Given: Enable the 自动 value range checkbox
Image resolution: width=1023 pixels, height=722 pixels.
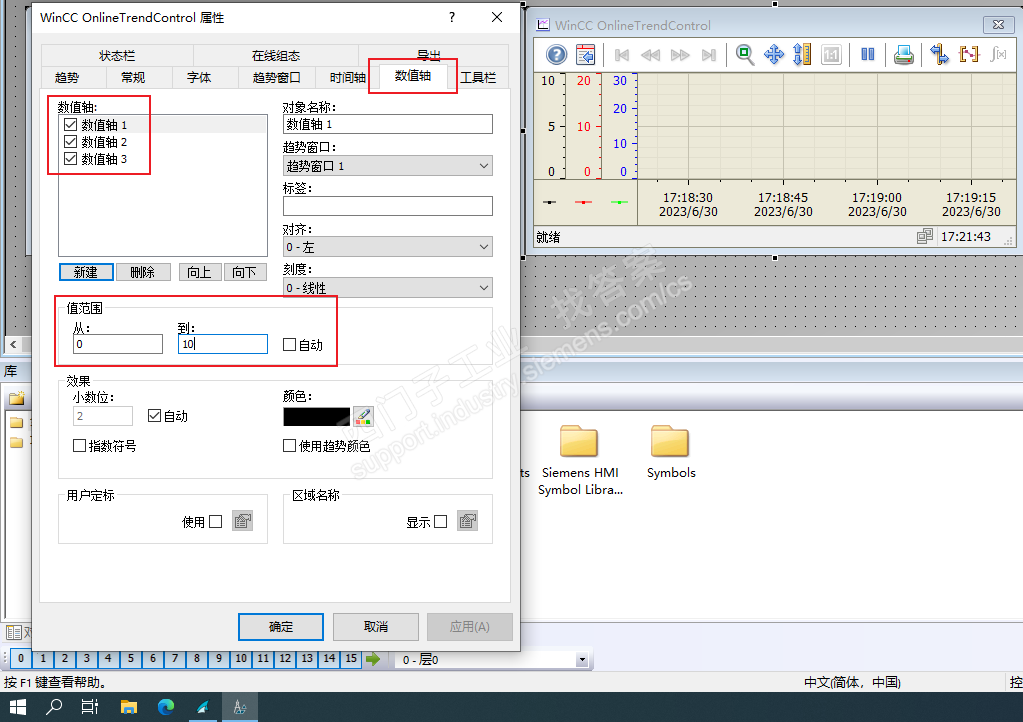Looking at the screenshot, I should (x=290, y=344).
